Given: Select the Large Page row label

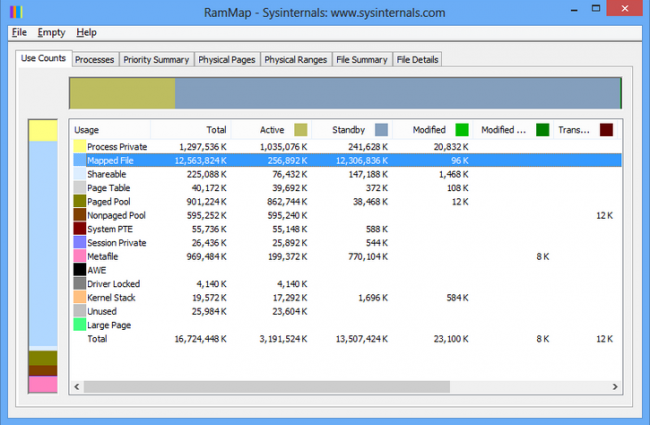Looking at the screenshot, I should pyautogui.click(x=109, y=325).
